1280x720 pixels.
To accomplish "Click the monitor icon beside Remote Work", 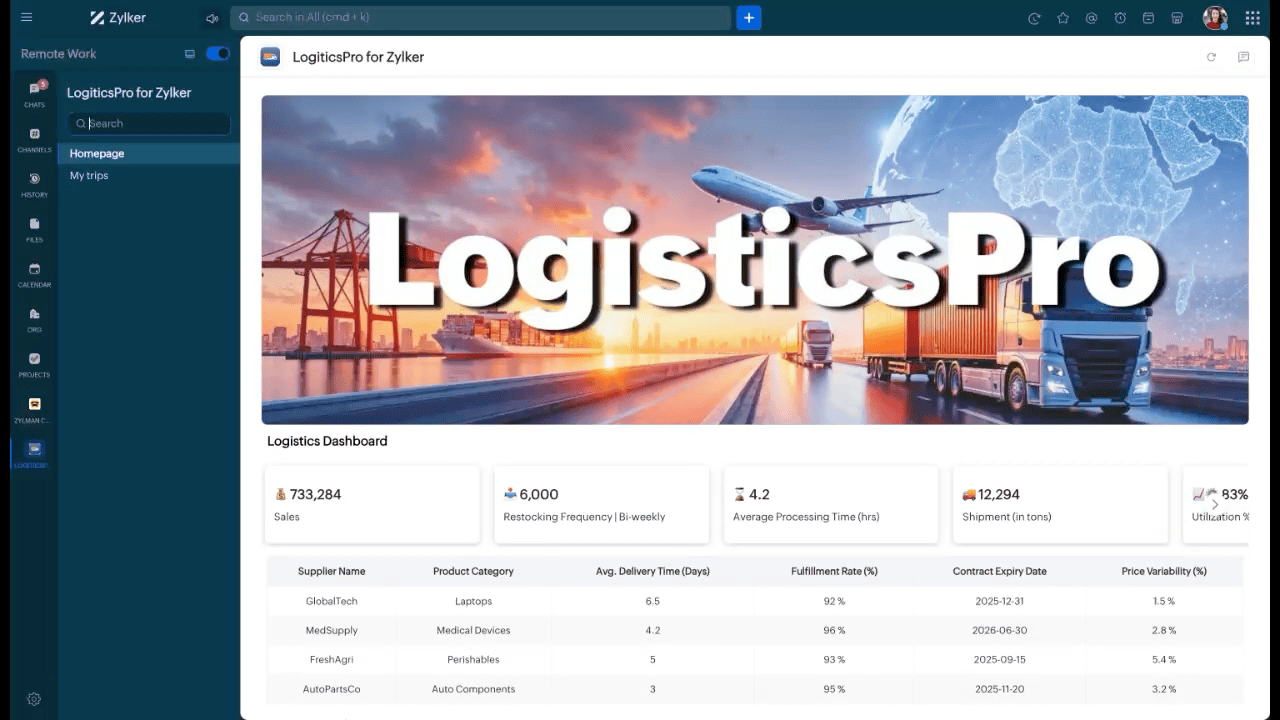I will point(190,54).
